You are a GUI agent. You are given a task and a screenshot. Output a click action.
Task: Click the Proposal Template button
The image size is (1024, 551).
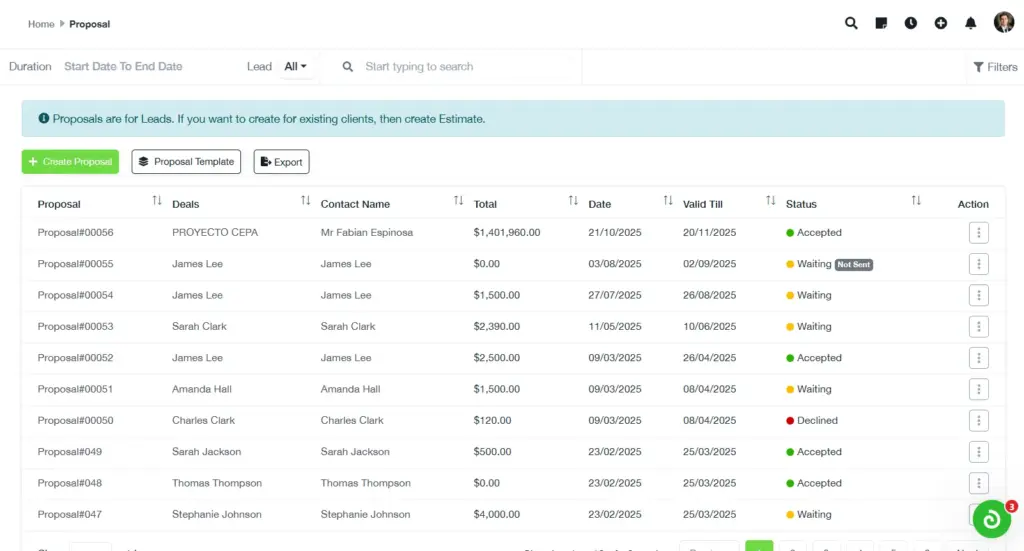click(186, 162)
